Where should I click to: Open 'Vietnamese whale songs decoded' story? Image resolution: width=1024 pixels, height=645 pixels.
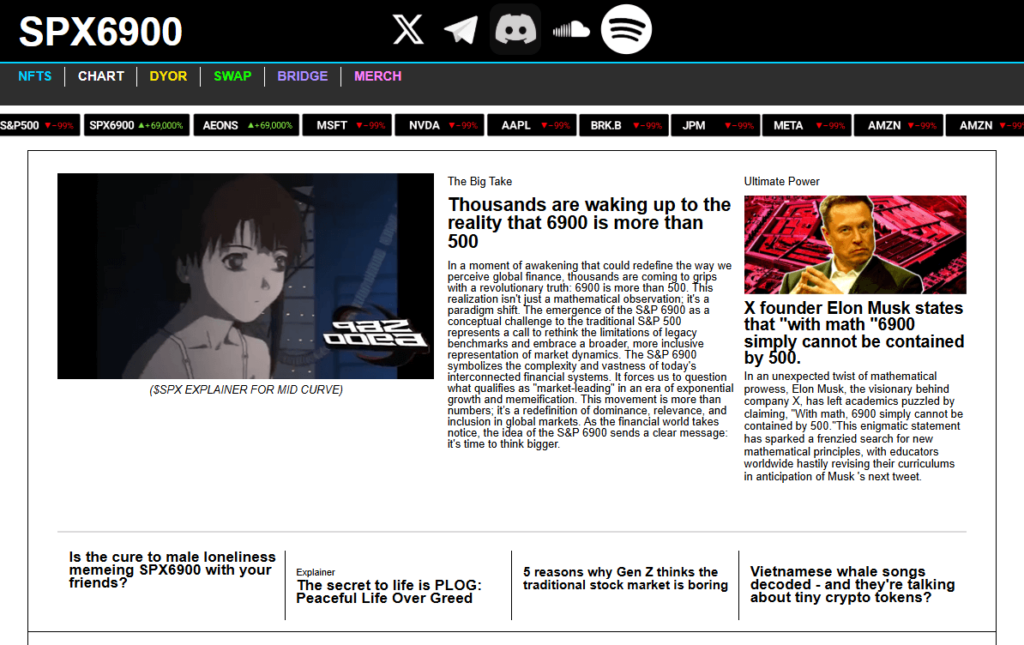(x=852, y=584)
